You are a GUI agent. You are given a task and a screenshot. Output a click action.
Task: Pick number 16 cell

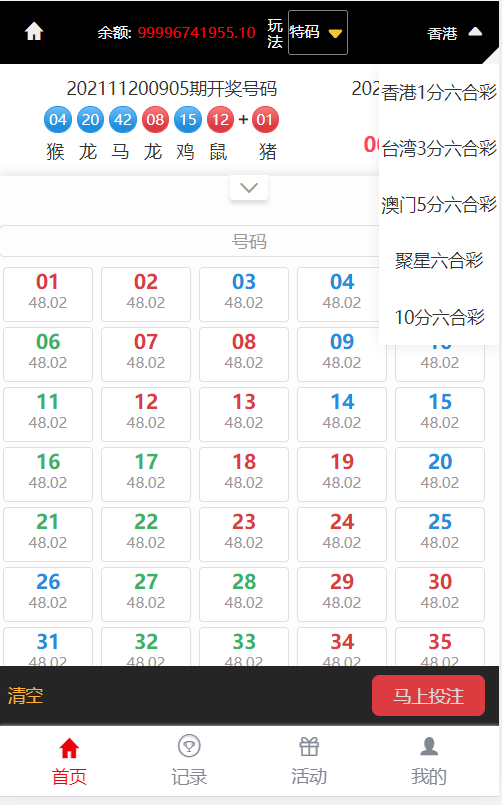48,474
